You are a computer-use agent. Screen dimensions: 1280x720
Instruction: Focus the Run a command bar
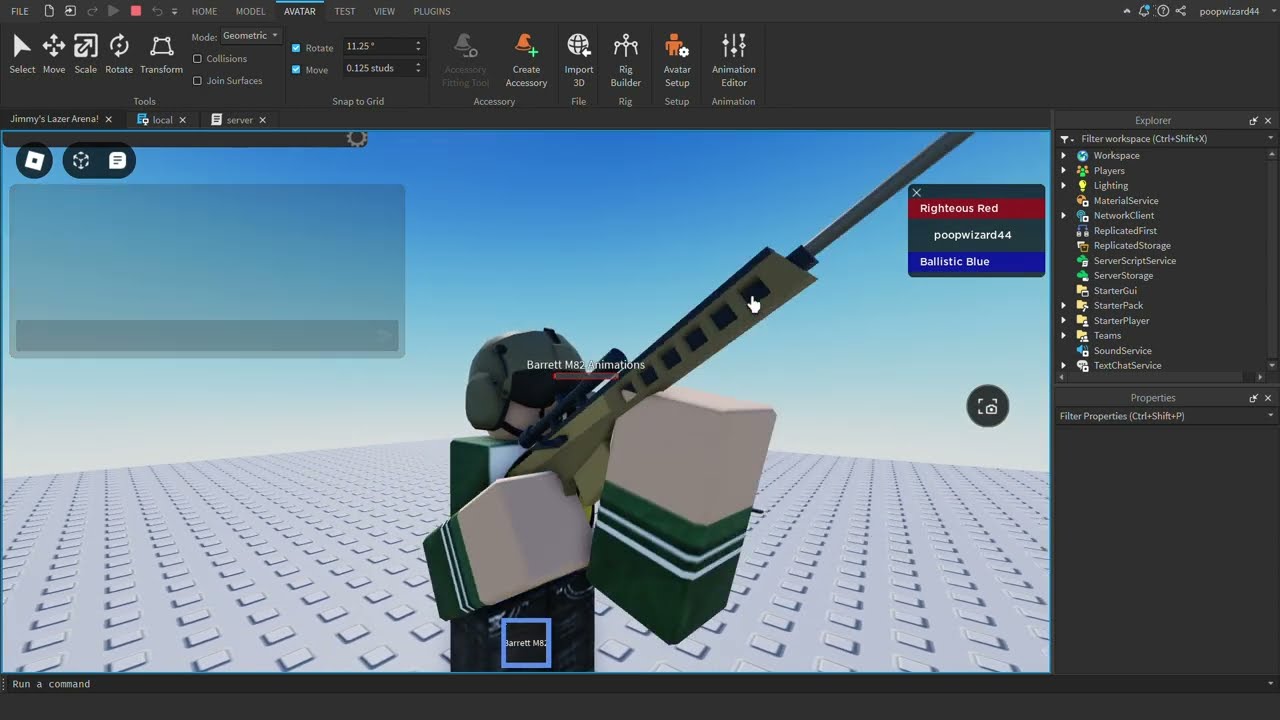tap(640, 684)
